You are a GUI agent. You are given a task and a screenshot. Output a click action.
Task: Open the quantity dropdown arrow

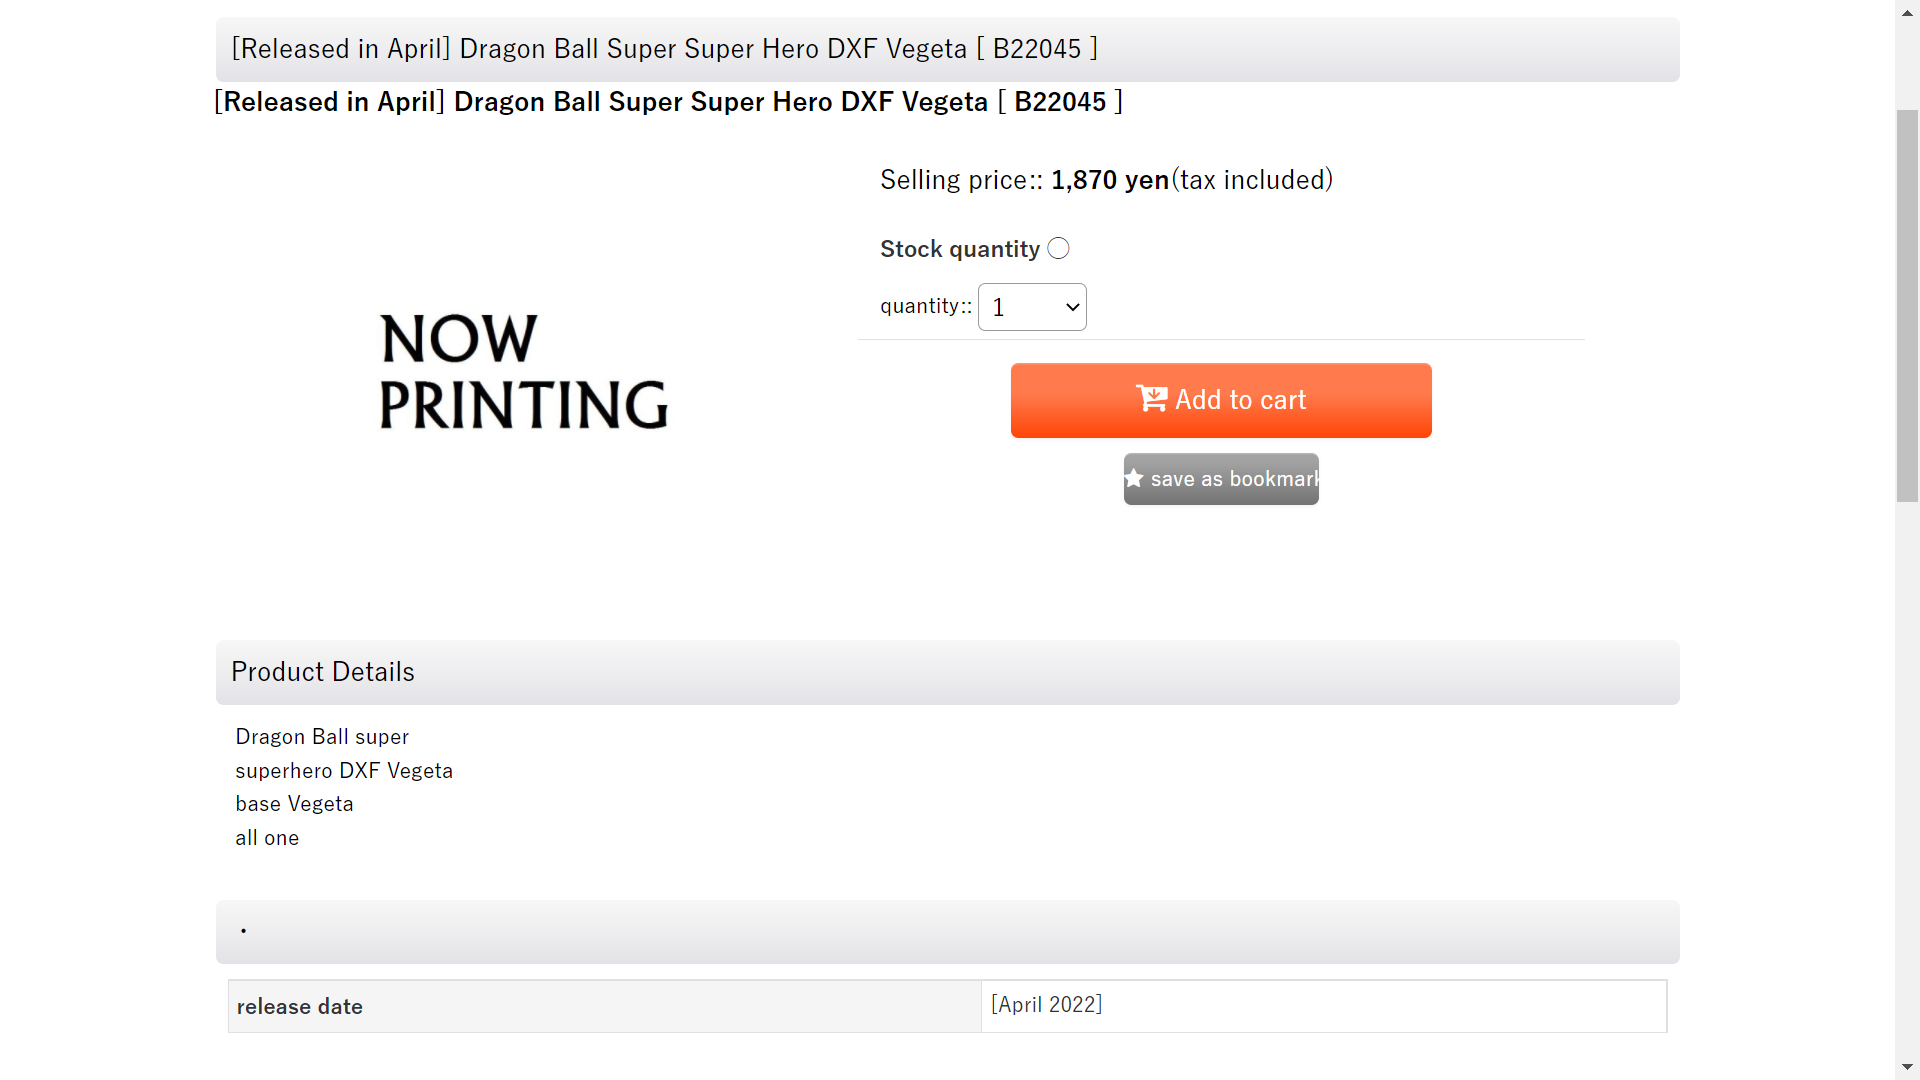pos(1073,307)
